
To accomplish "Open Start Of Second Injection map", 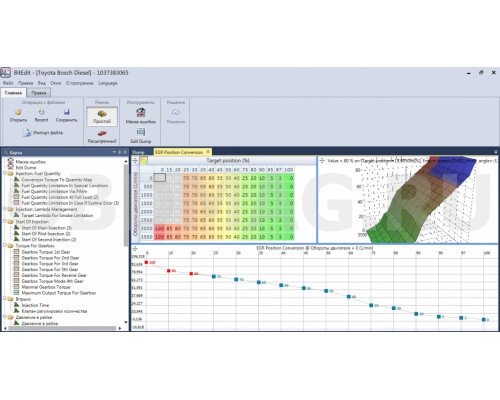I will (49, 240).
